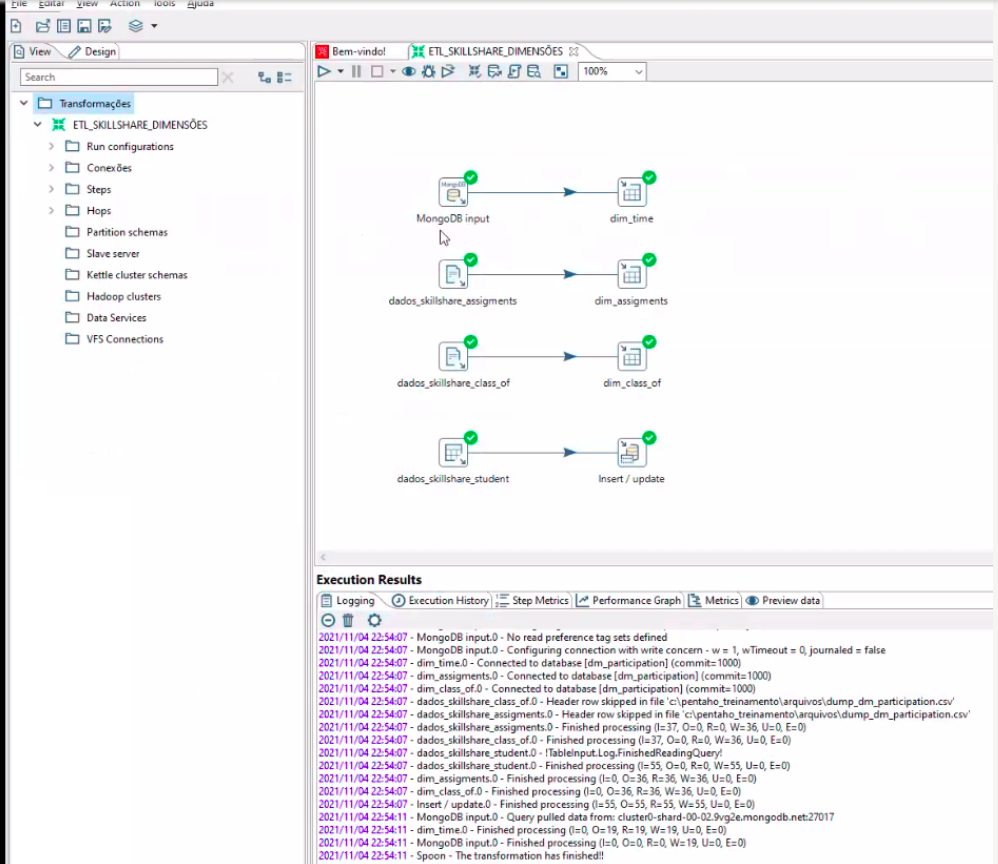The image size is (998, 864).
Task: Select the dim_time table output step
Action: click(631, 192)
